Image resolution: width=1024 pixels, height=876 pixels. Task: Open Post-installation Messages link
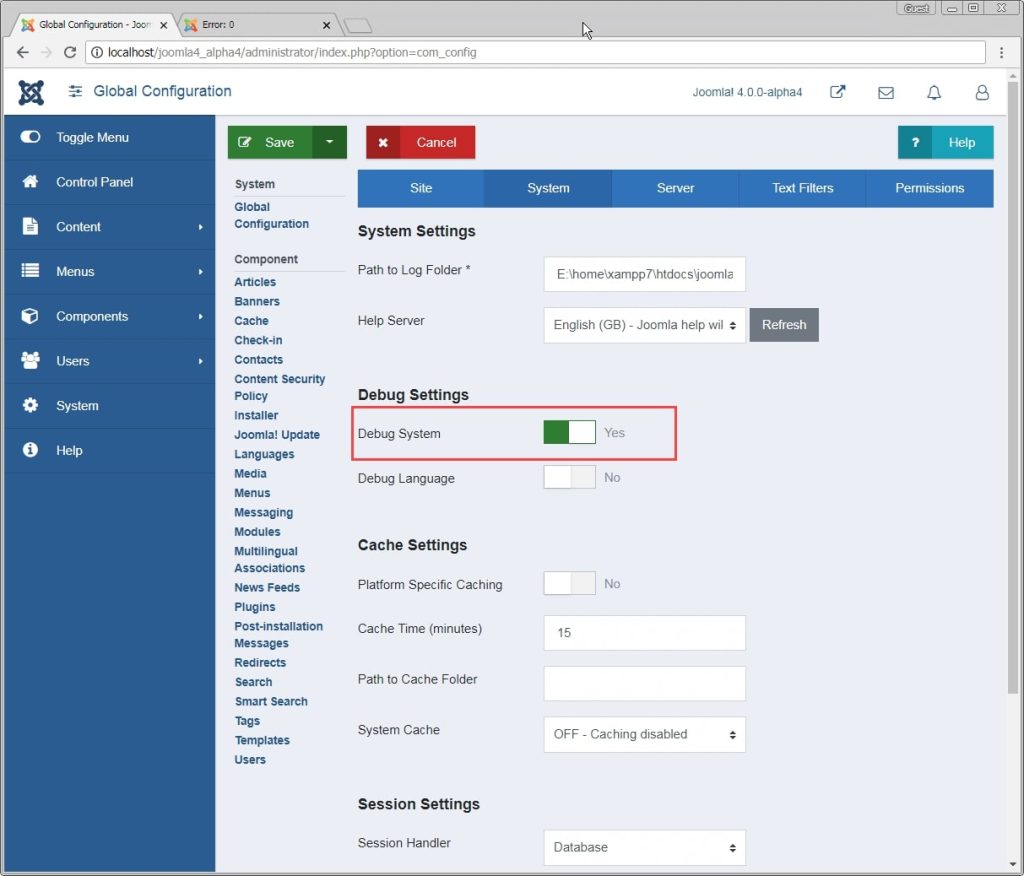pyautogui.click(x=278, y=634)
